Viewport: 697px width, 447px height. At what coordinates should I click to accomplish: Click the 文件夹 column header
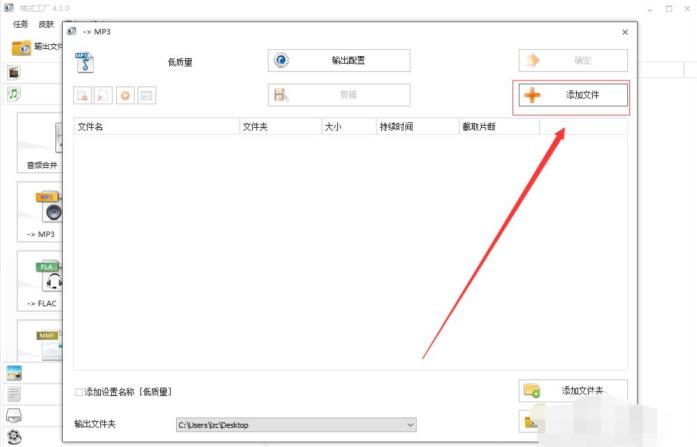pos(280,127)
